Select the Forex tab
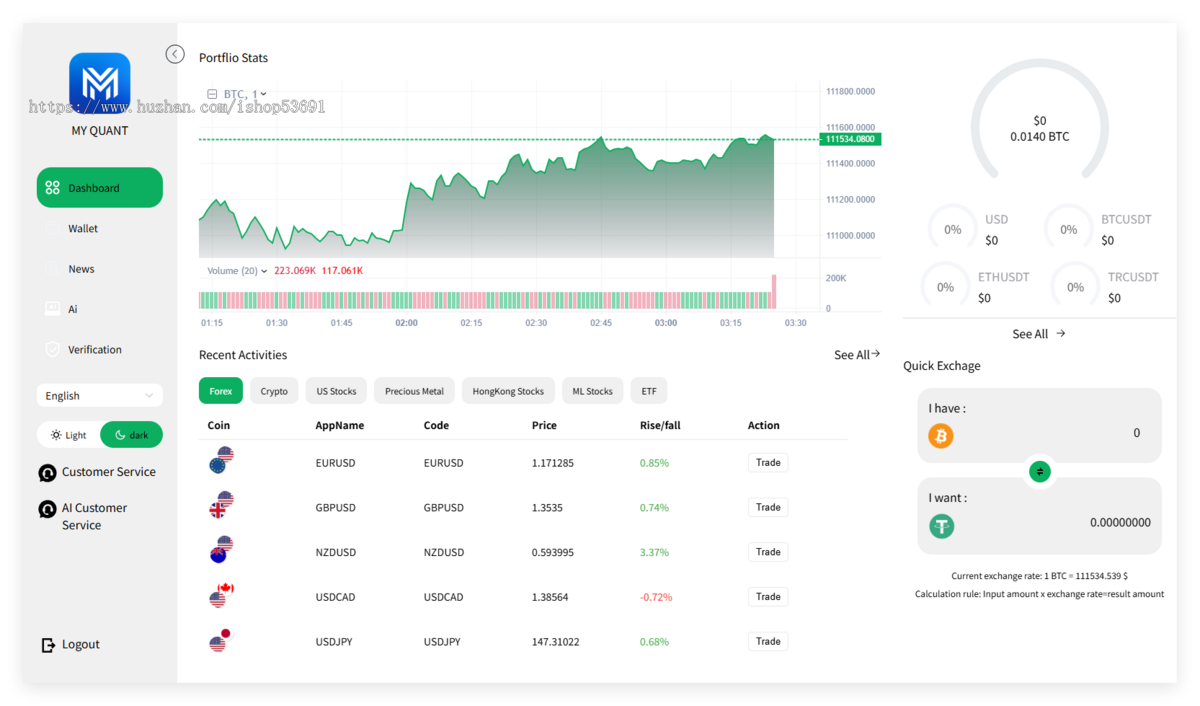 pyautogui.click(x=221, y=391)
